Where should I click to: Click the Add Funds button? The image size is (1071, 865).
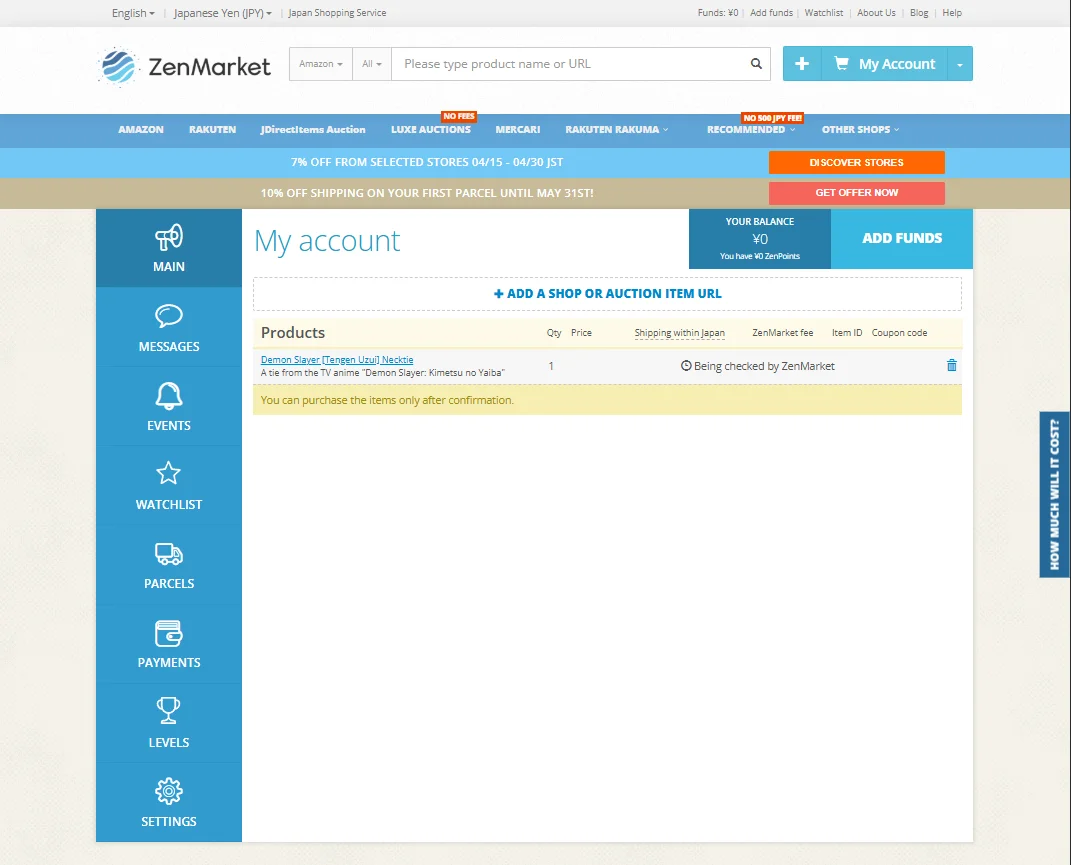tap(902, 238)
